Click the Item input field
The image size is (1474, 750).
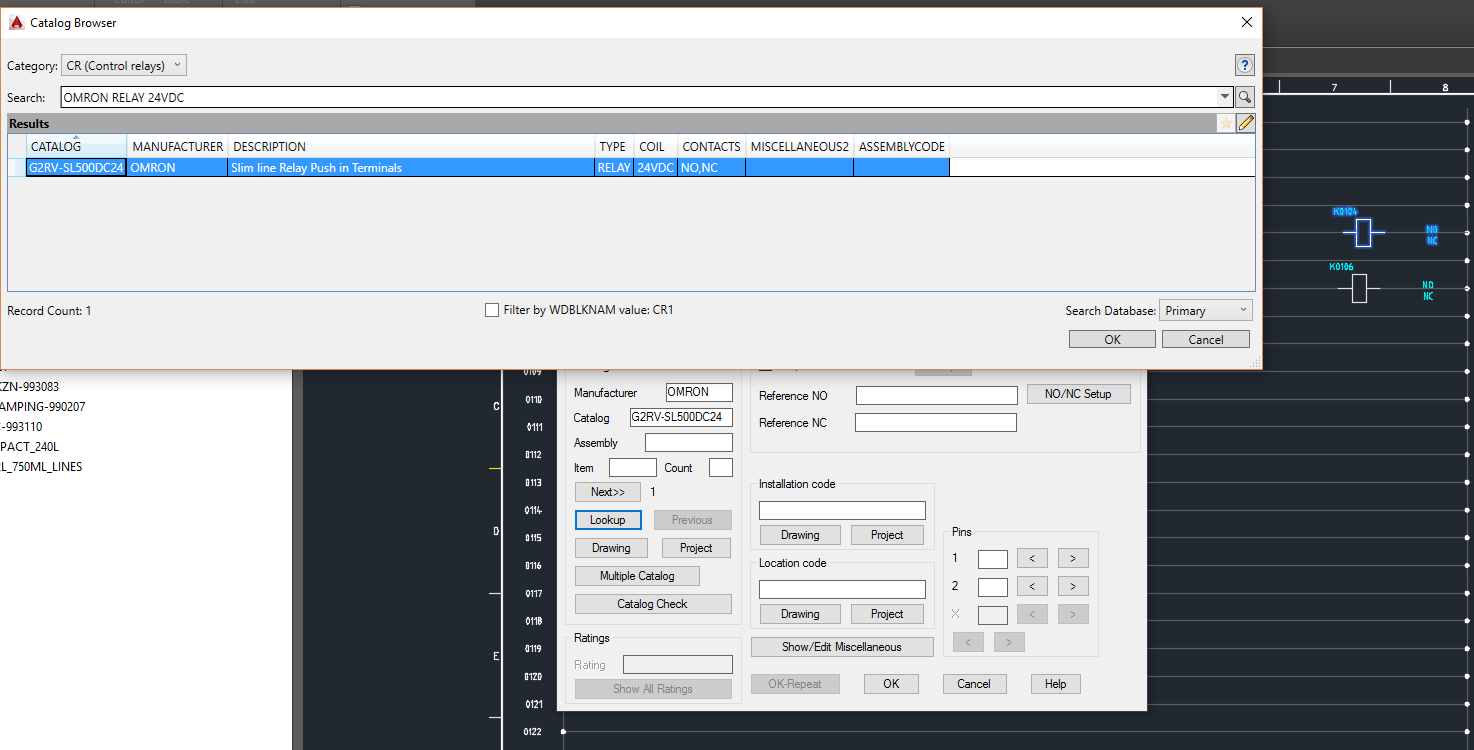click(633, 468)
